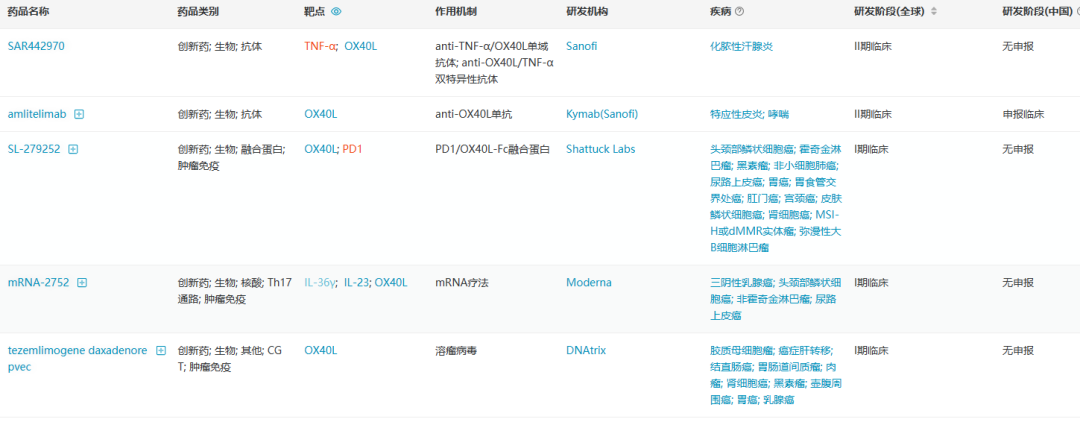Viewport: 1080px width, 422px height.
Task: Open the amlitelimab drug page
Action: (x=36, y=114)
